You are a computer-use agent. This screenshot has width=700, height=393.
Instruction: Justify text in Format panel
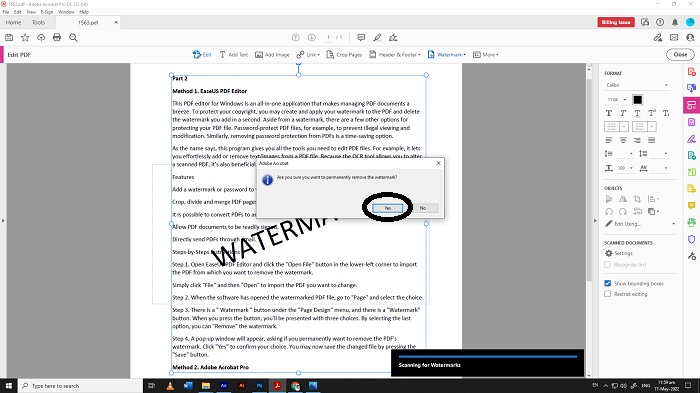click(x=651, y=140)
